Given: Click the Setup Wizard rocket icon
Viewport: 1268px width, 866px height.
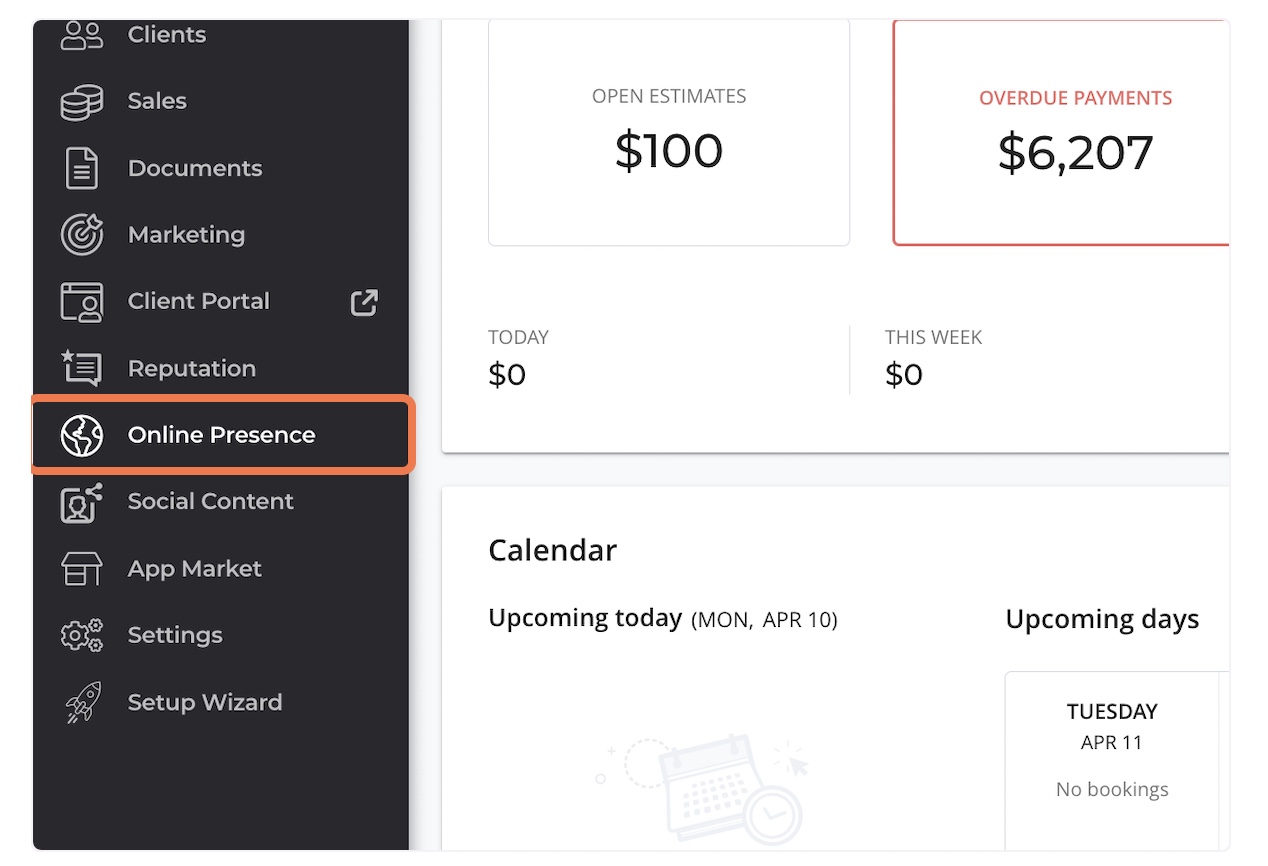Looking at the screenshot, I should (x=82, y=702).
